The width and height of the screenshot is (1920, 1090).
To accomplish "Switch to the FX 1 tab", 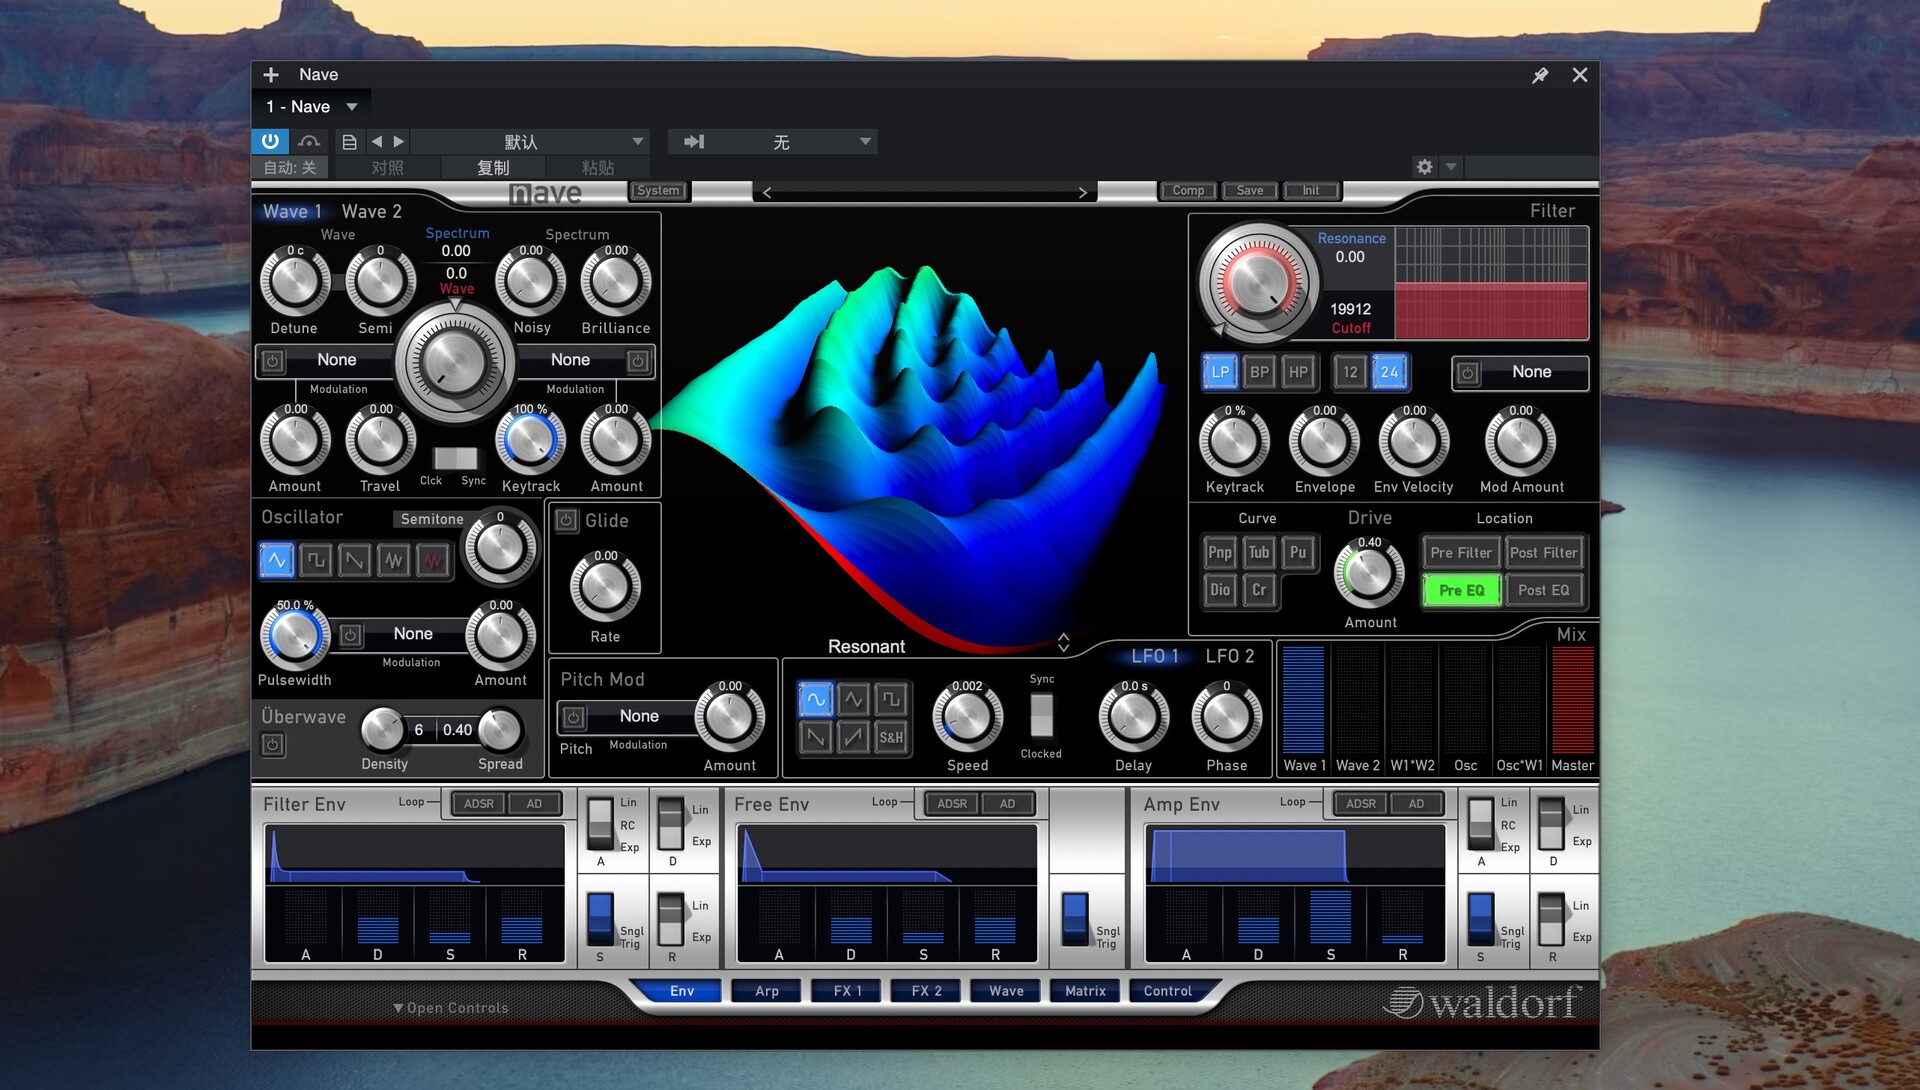I will click(x=846, y=991).
